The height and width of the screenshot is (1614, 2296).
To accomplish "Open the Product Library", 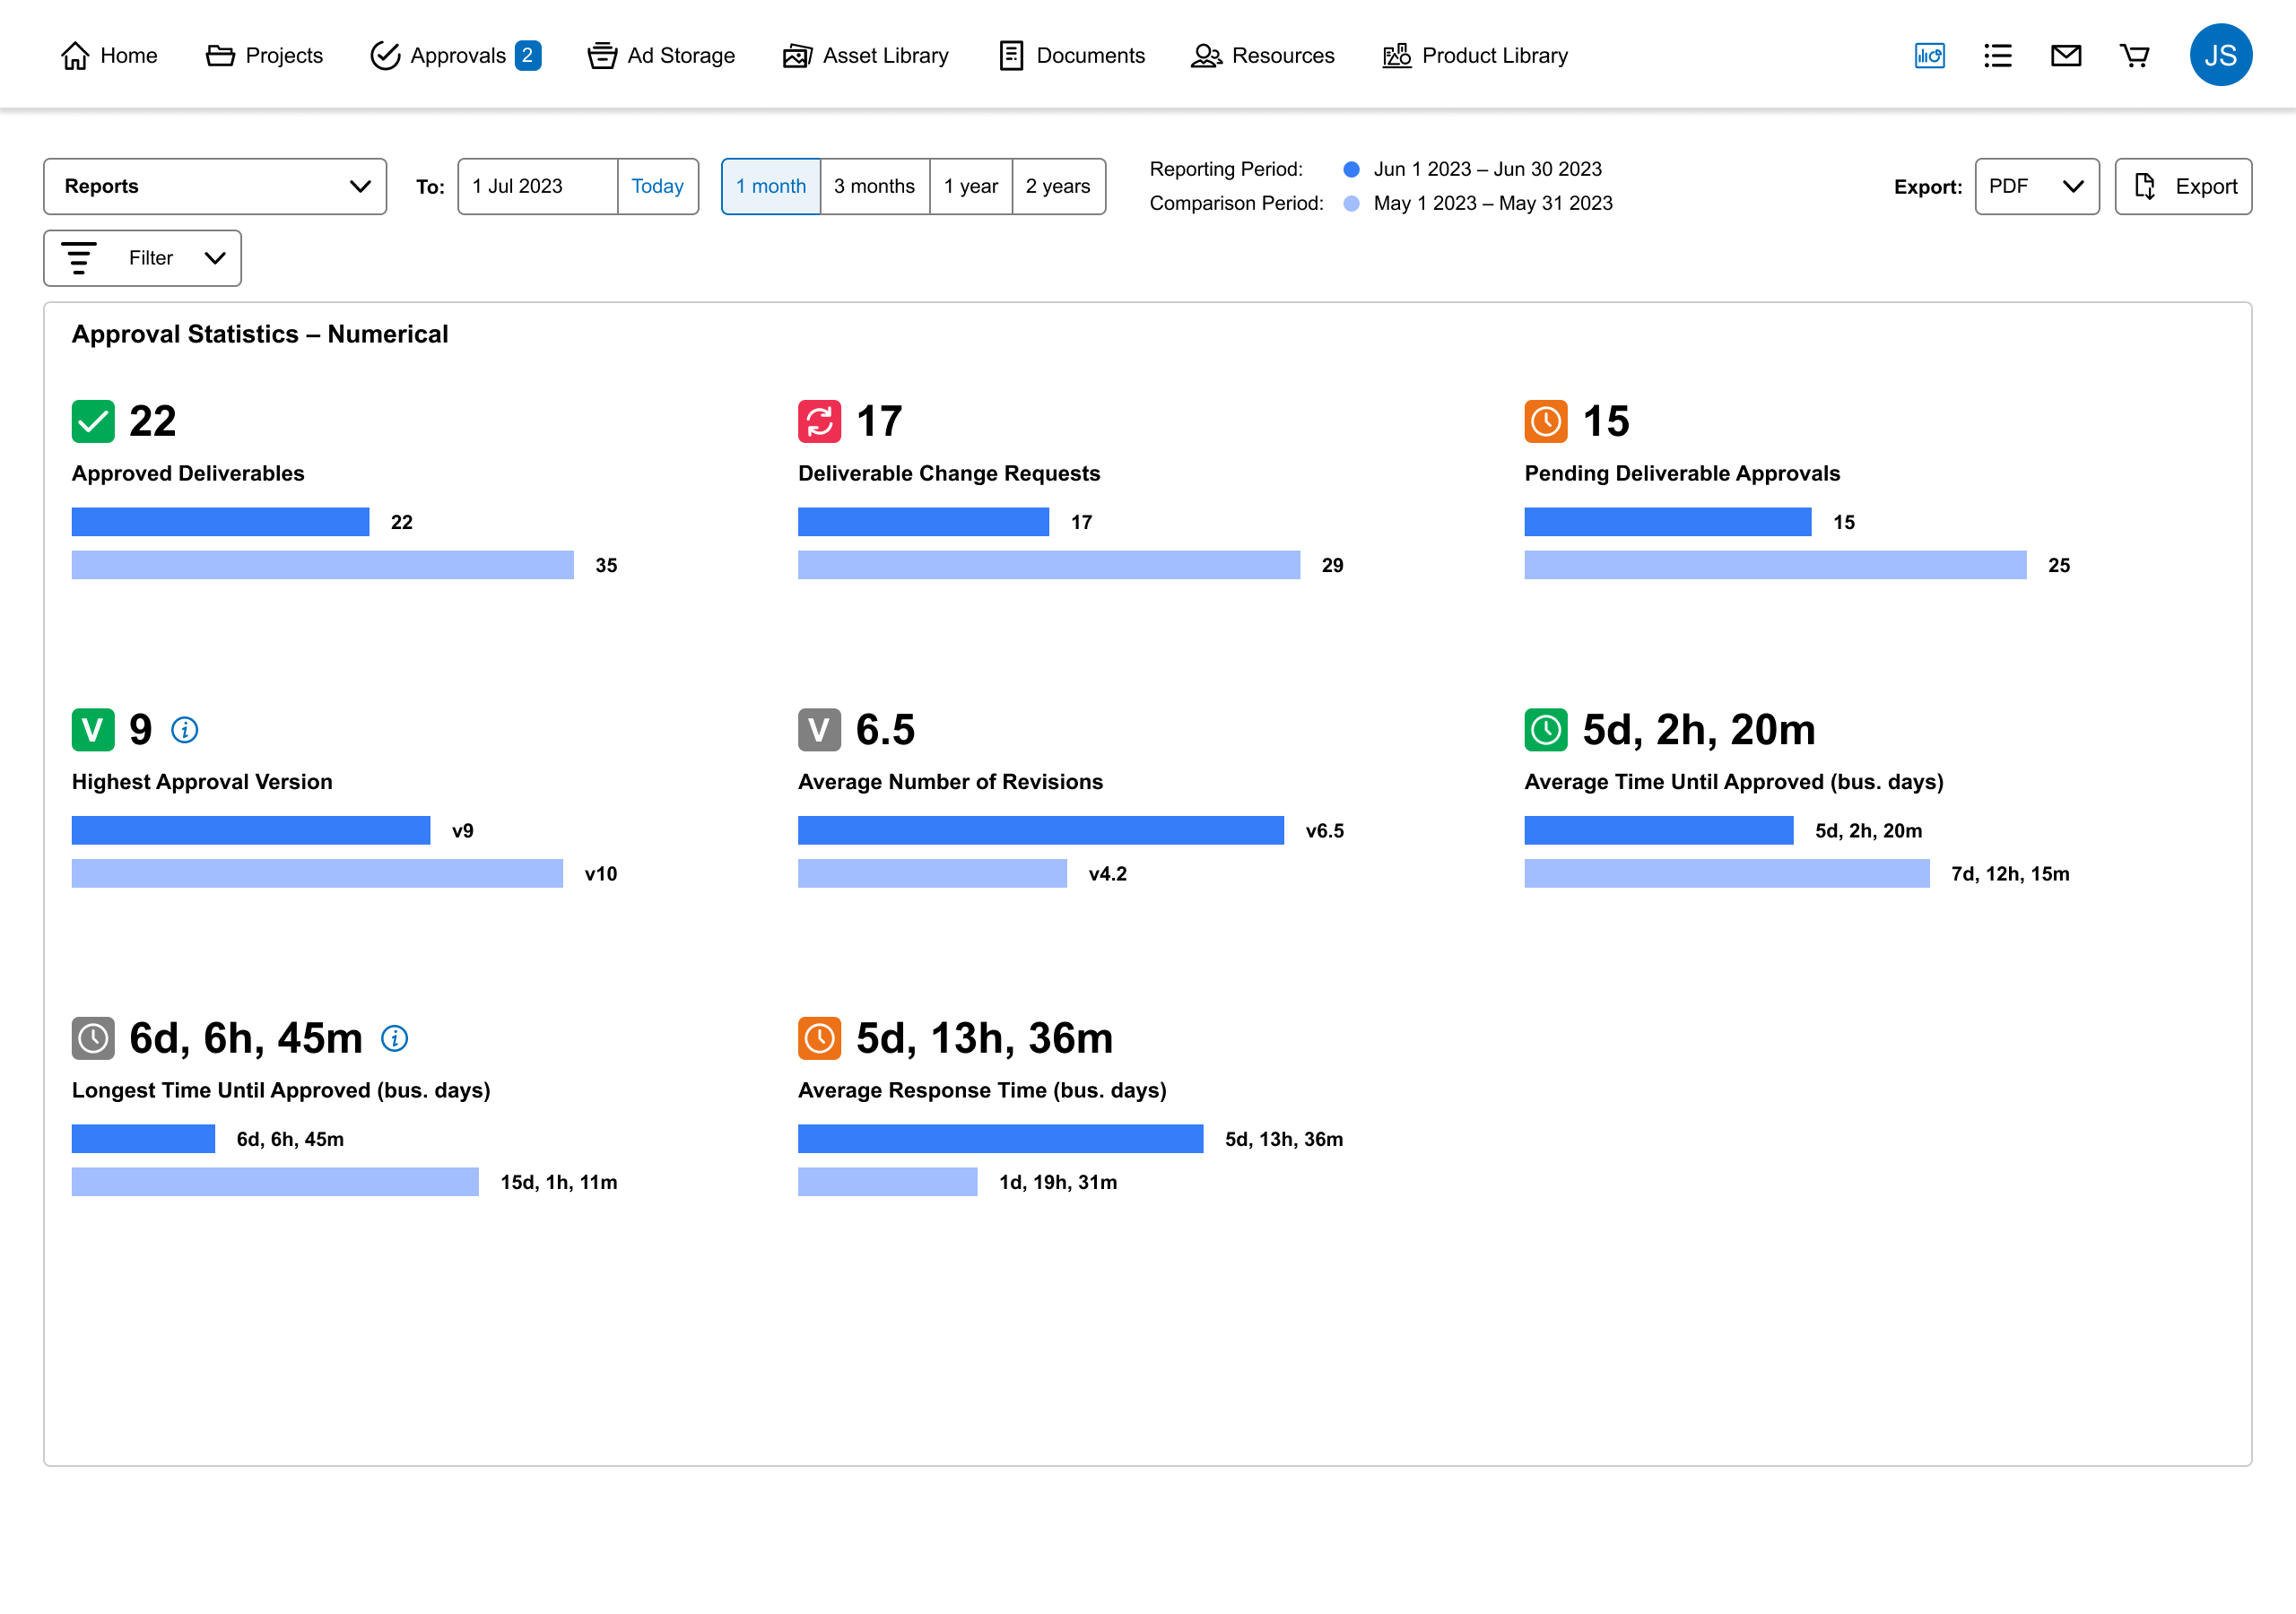I will pyautogui.click(x=1475, y=56).
